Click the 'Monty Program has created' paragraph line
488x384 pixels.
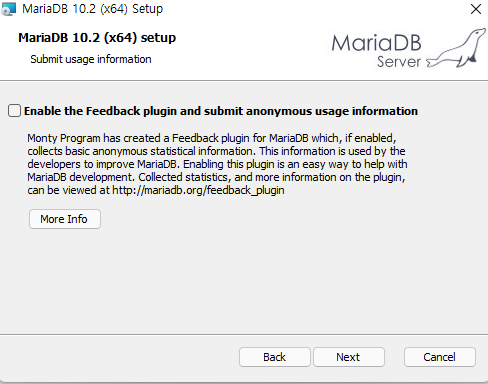212,138
